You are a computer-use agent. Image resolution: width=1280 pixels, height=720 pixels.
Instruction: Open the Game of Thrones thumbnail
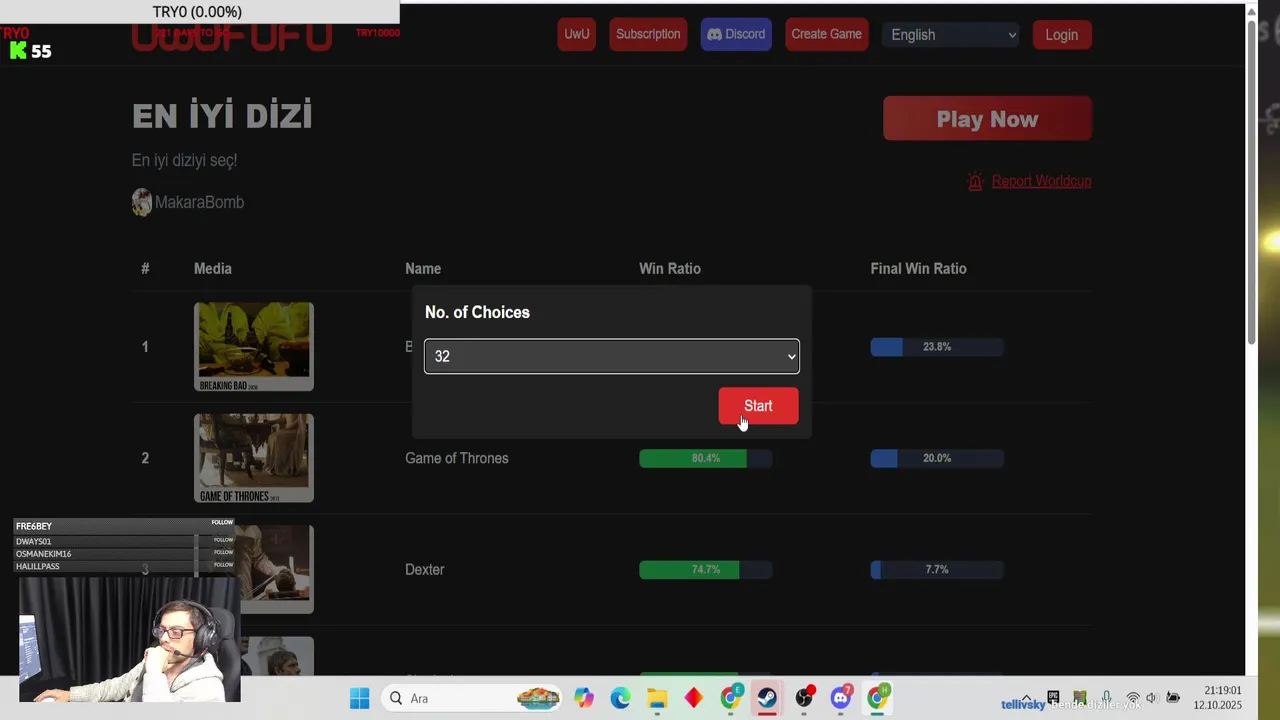254,458
